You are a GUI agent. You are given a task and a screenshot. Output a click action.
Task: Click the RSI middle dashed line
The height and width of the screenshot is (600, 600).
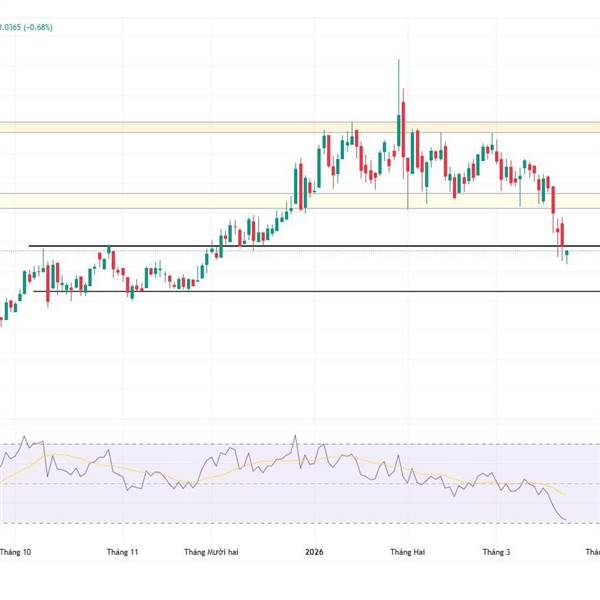point(300,484)
